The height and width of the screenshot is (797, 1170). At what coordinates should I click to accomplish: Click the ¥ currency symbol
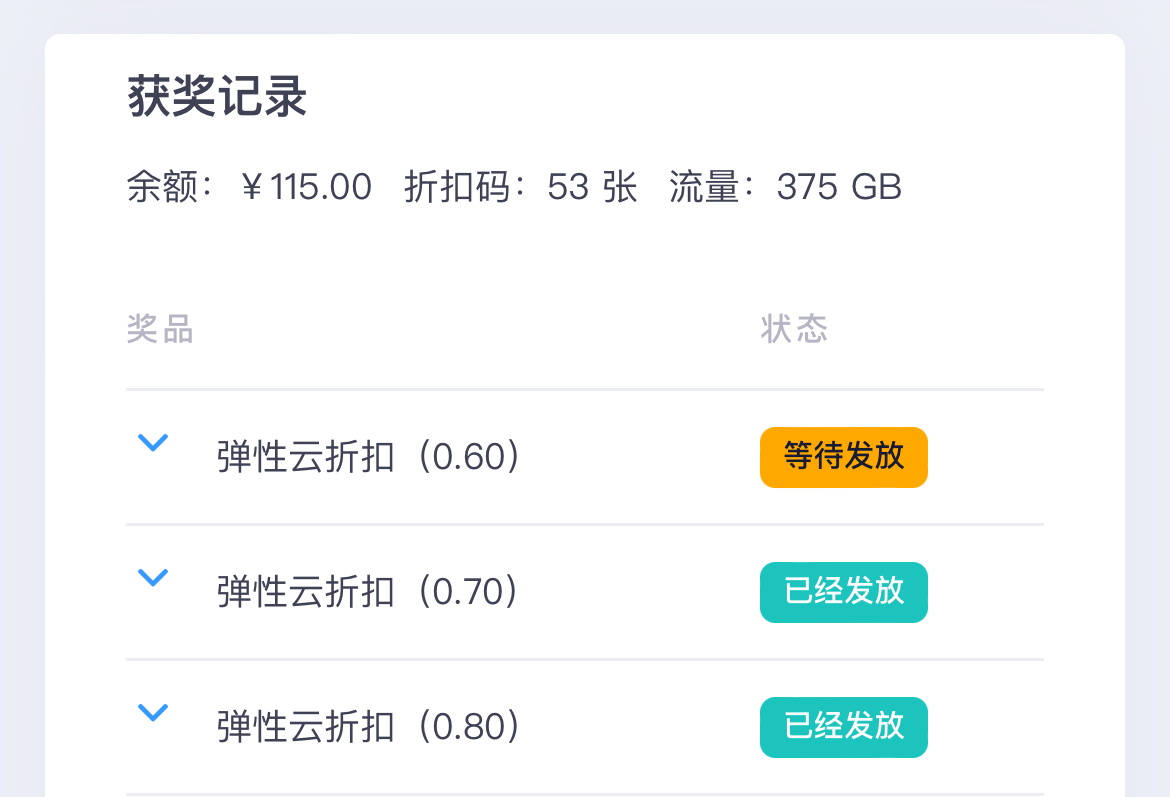(252, 187)
